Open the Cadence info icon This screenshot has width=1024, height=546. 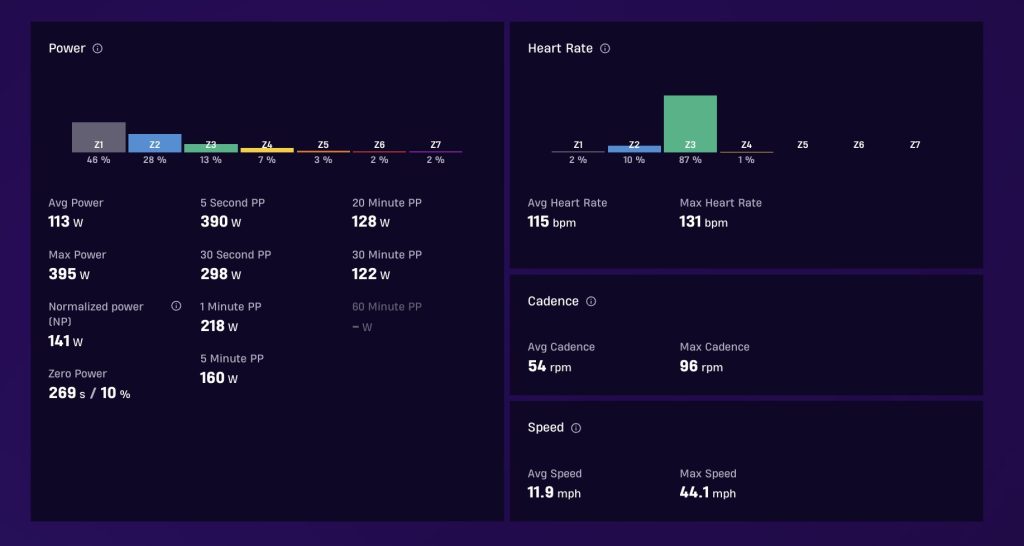(591, 301)
